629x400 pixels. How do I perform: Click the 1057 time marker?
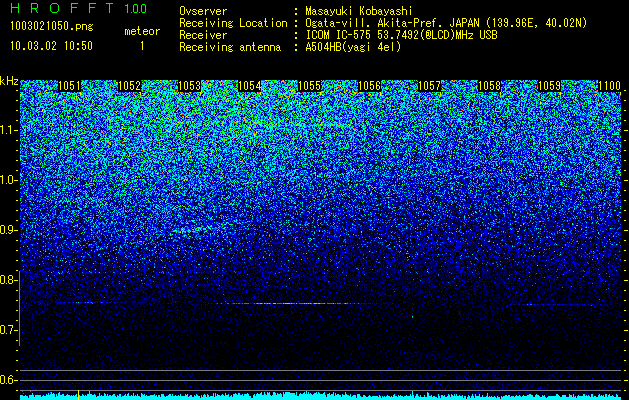click(x=429, y=86)
